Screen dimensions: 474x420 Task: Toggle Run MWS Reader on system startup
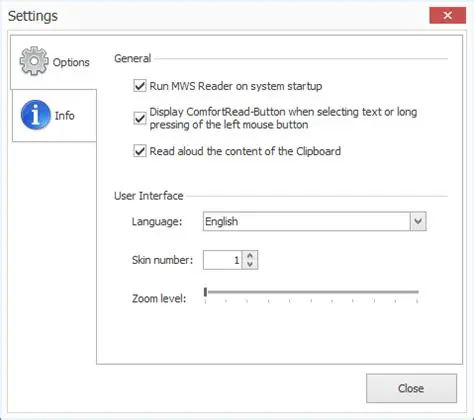point(140,86)
